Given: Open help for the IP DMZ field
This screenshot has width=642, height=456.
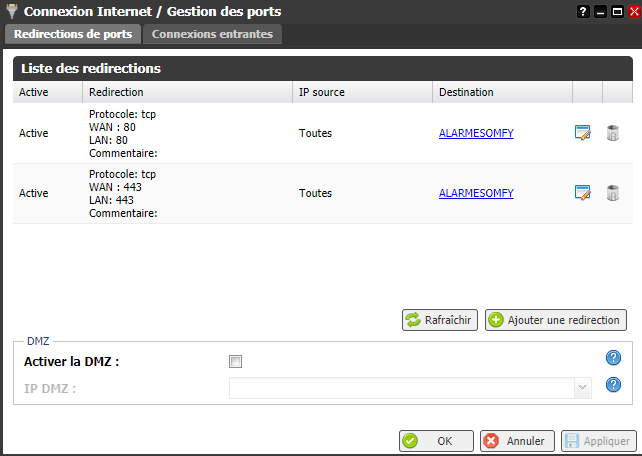Looking at the screenshot, I should click(x=613, y=385).
